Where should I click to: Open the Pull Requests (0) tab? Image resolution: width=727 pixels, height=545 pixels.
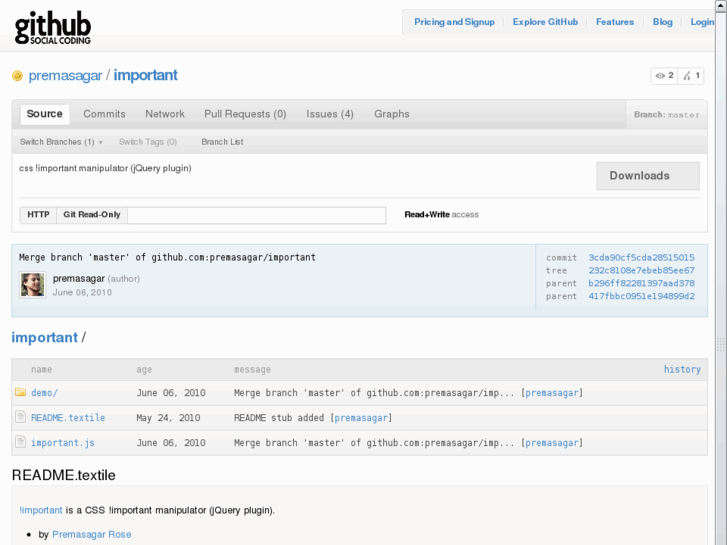click(245, 114)
